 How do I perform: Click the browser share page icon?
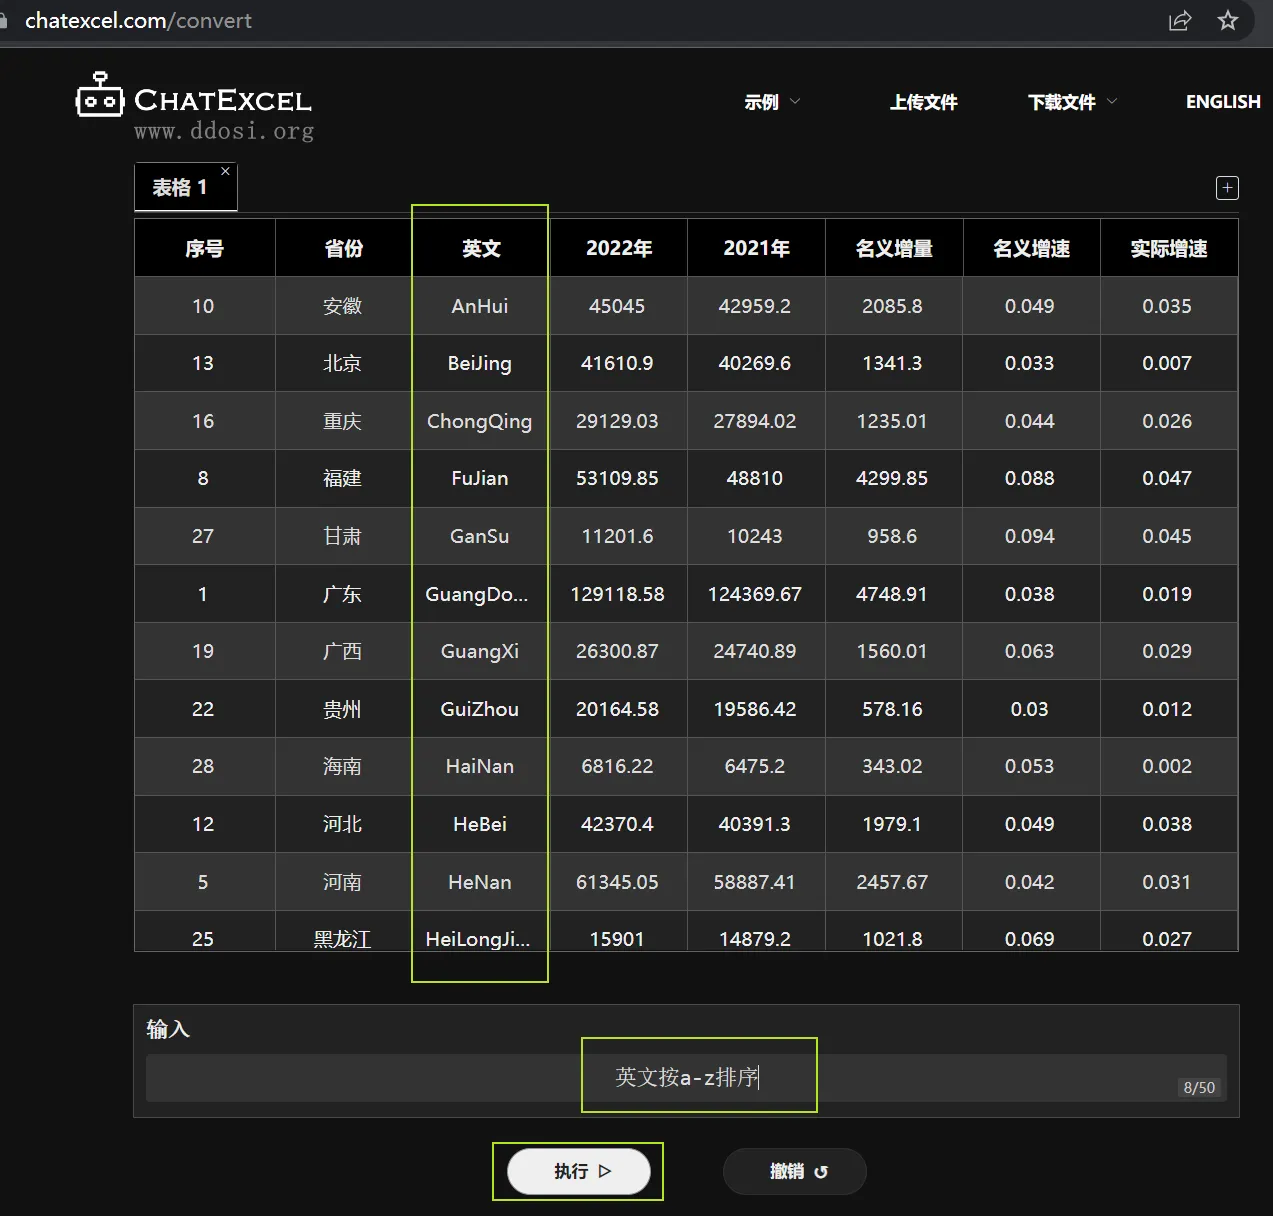pyautogui.click(x=1180, y=21)
